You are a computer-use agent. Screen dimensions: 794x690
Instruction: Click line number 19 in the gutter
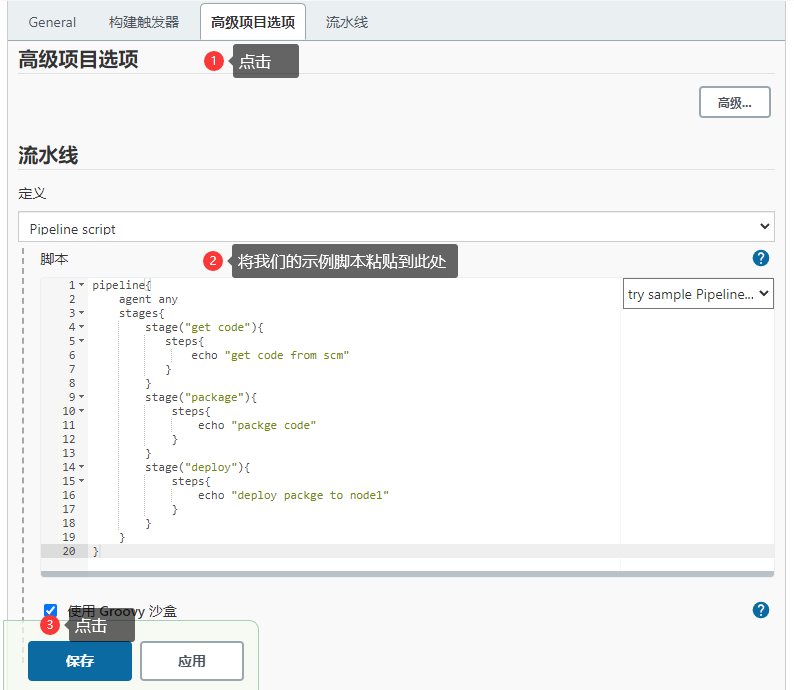(x=69, y=537)
